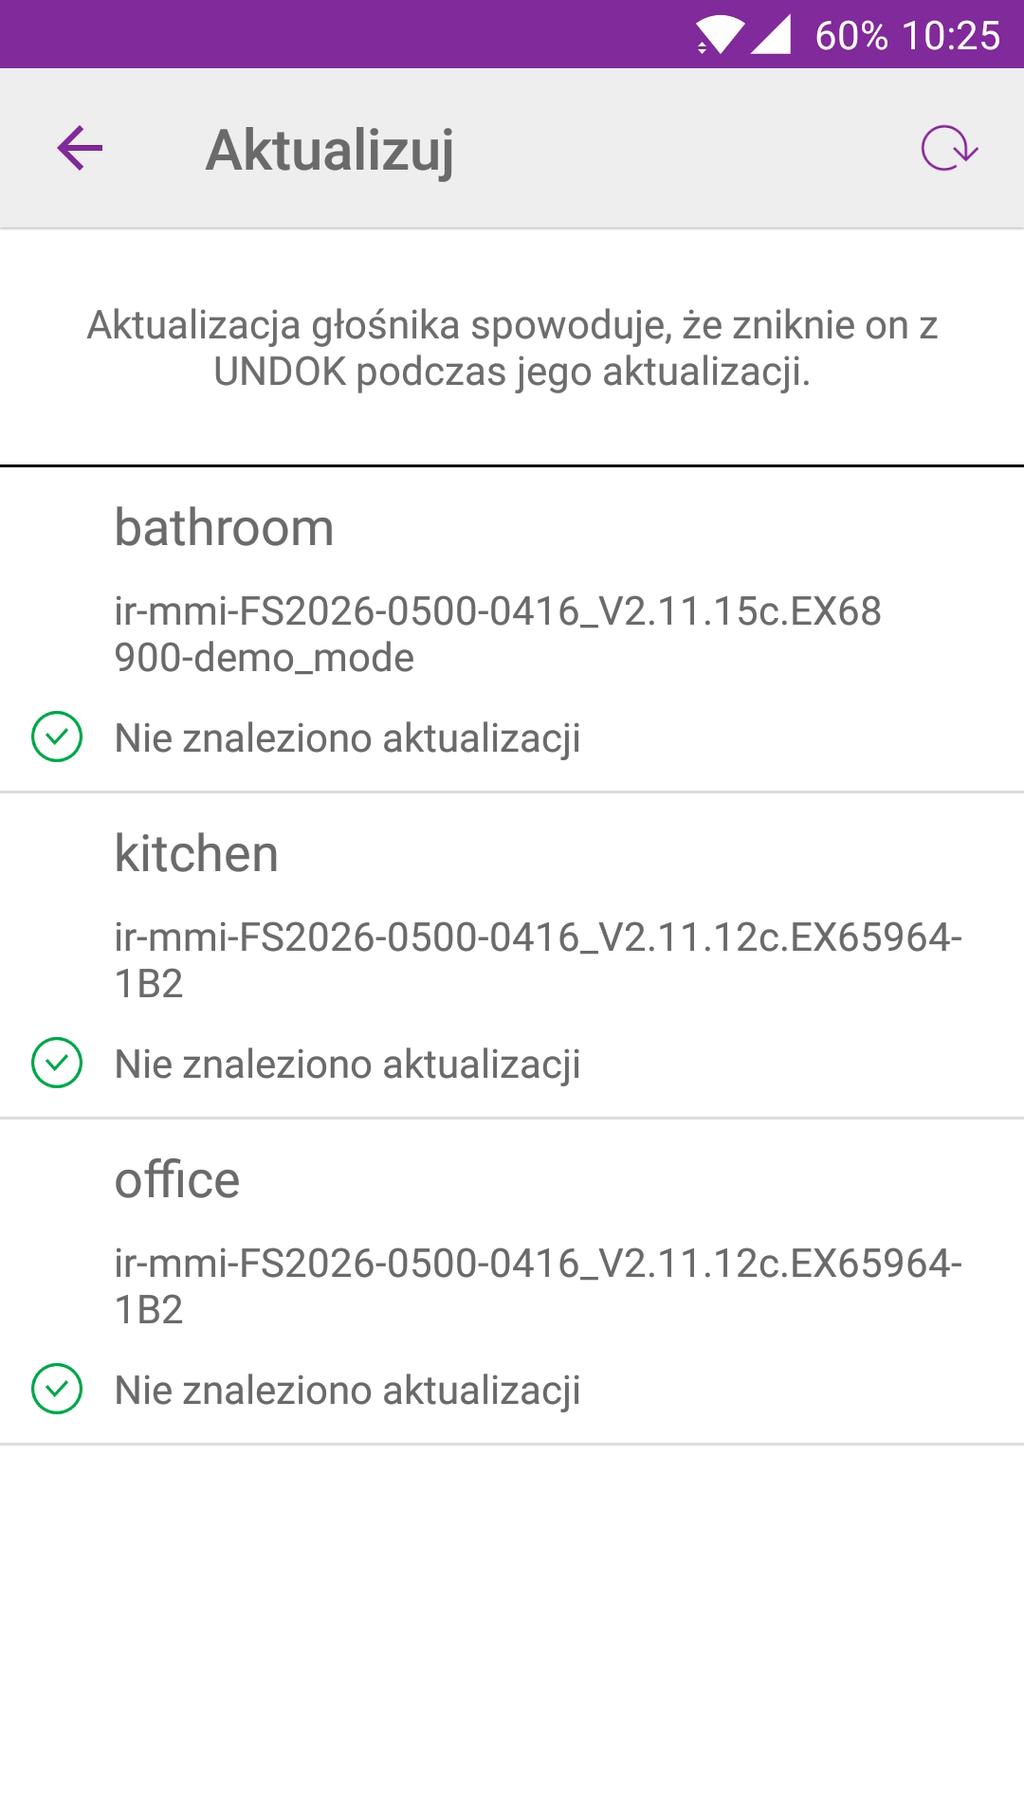1024x1820 pixels.
Task: Tap the Wi-Fi status bar icon
Action: click(x=719, y=35)
